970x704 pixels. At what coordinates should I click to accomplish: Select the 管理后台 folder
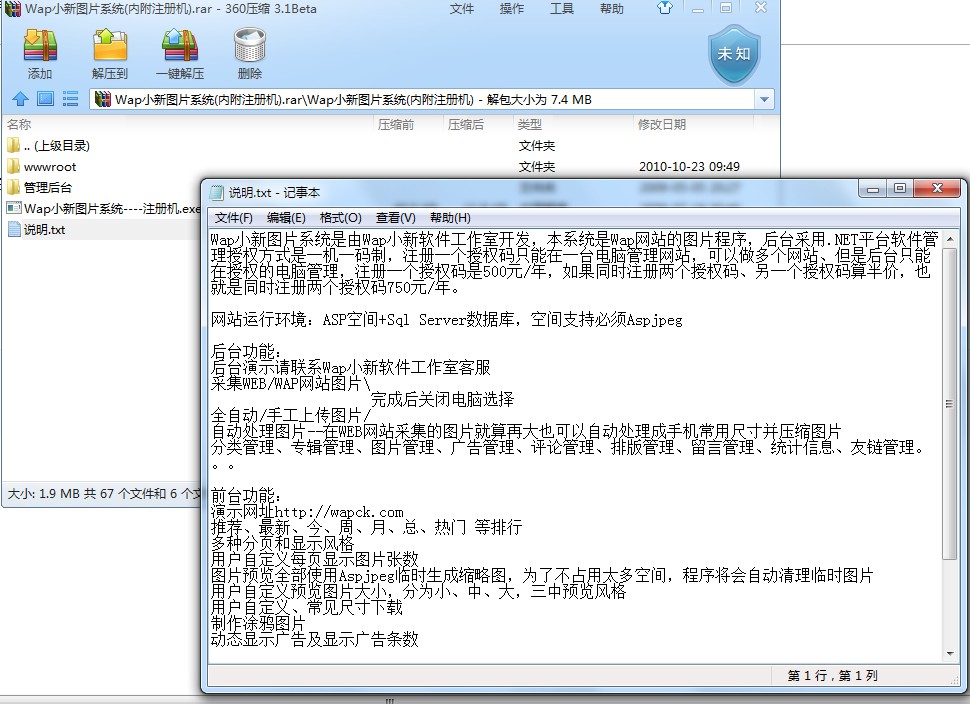[47, 187]
